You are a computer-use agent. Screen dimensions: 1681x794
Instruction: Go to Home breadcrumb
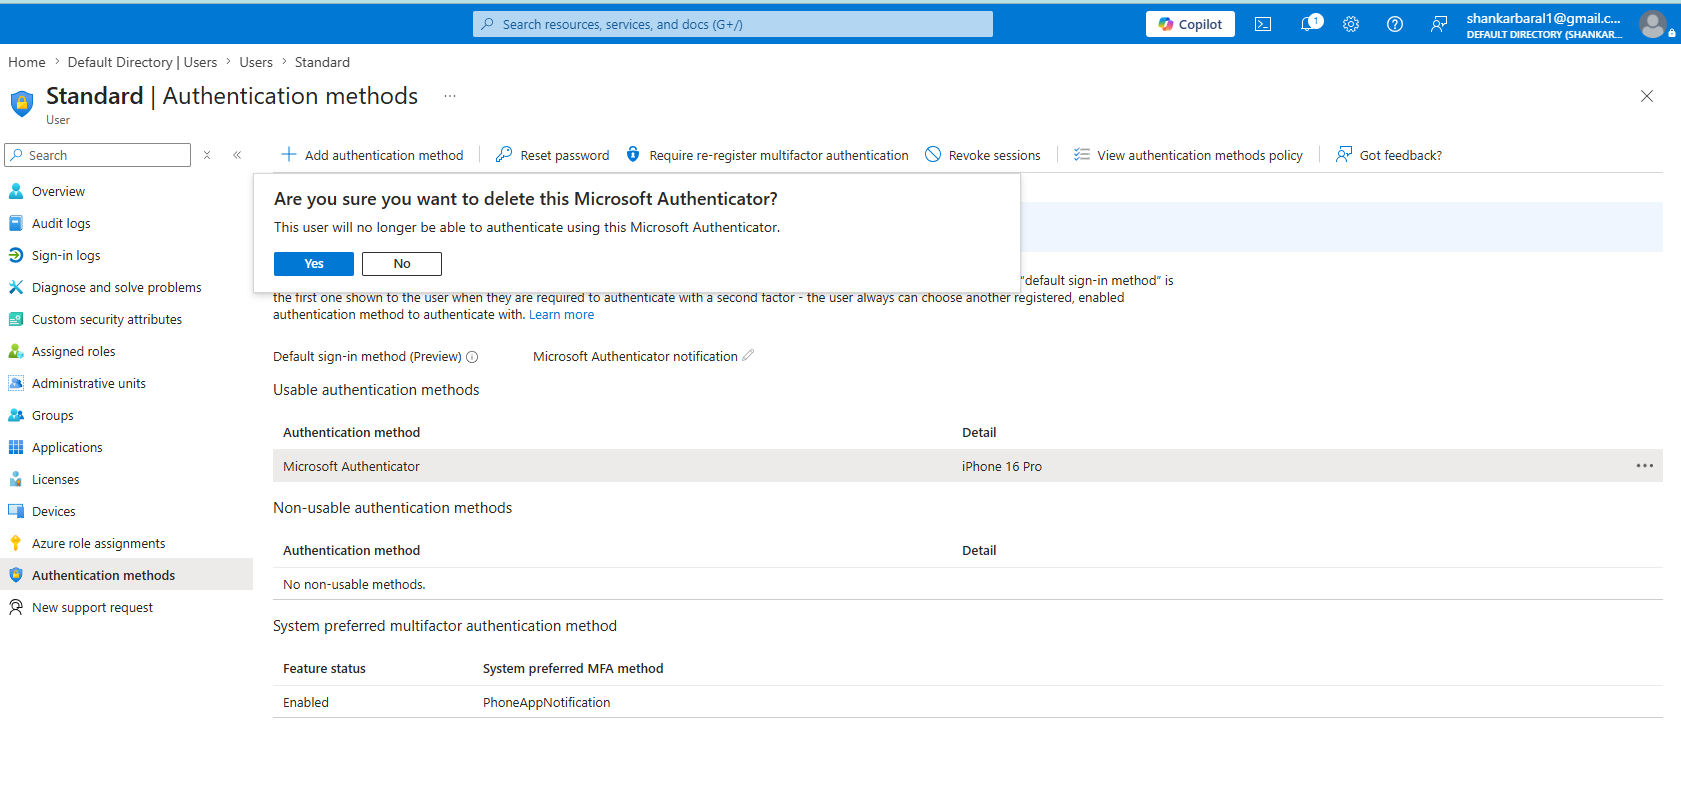click(27, 62)
